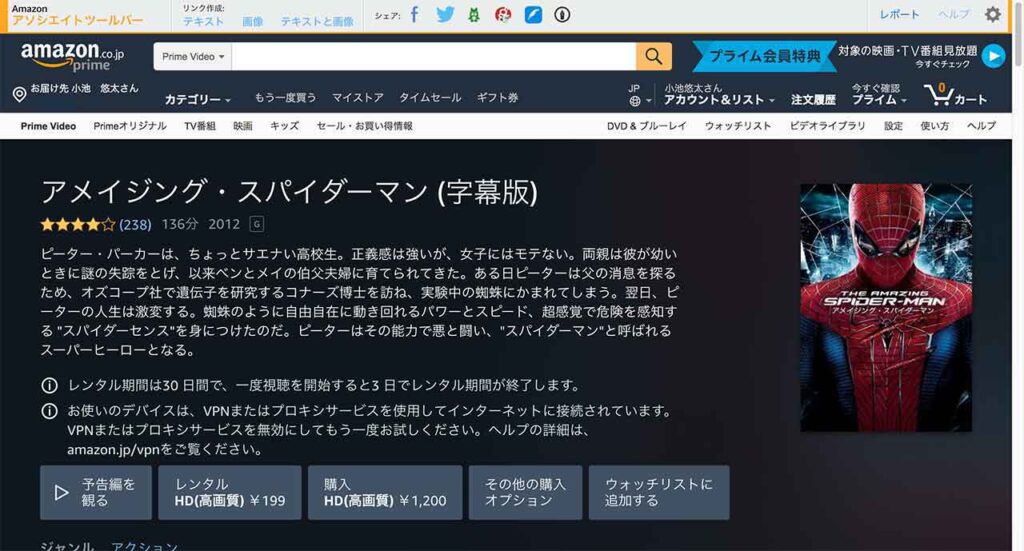Image resolution: width=1024 pixels, height=551 pixels.
Task: Open associate toolbar settings gear
Action: 992,15
